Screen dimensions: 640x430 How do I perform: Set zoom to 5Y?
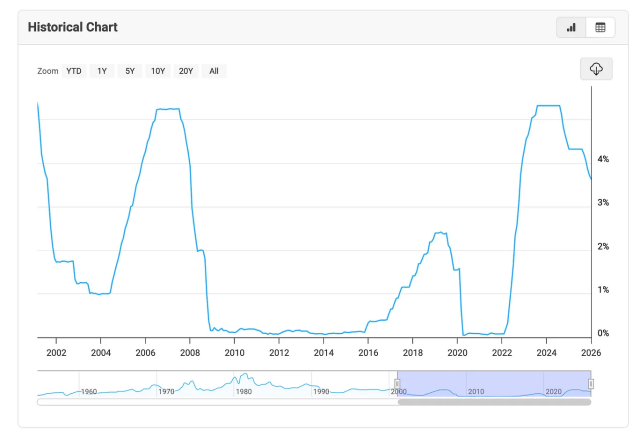130,71
